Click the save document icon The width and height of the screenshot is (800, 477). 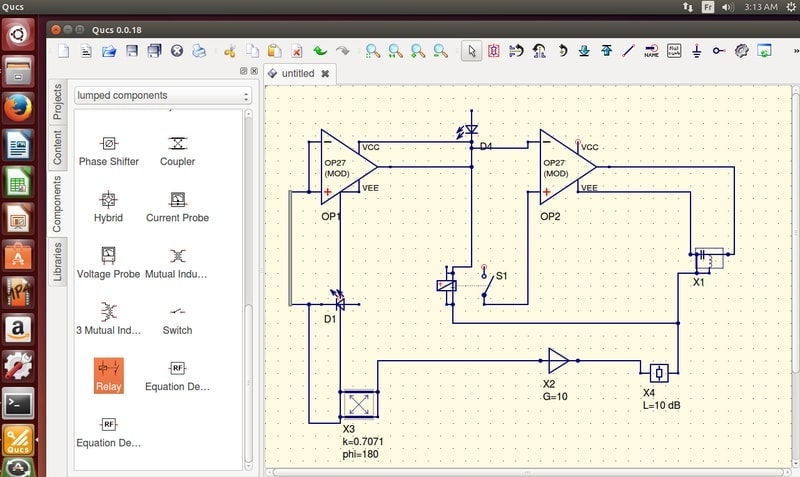coord(132,51)
